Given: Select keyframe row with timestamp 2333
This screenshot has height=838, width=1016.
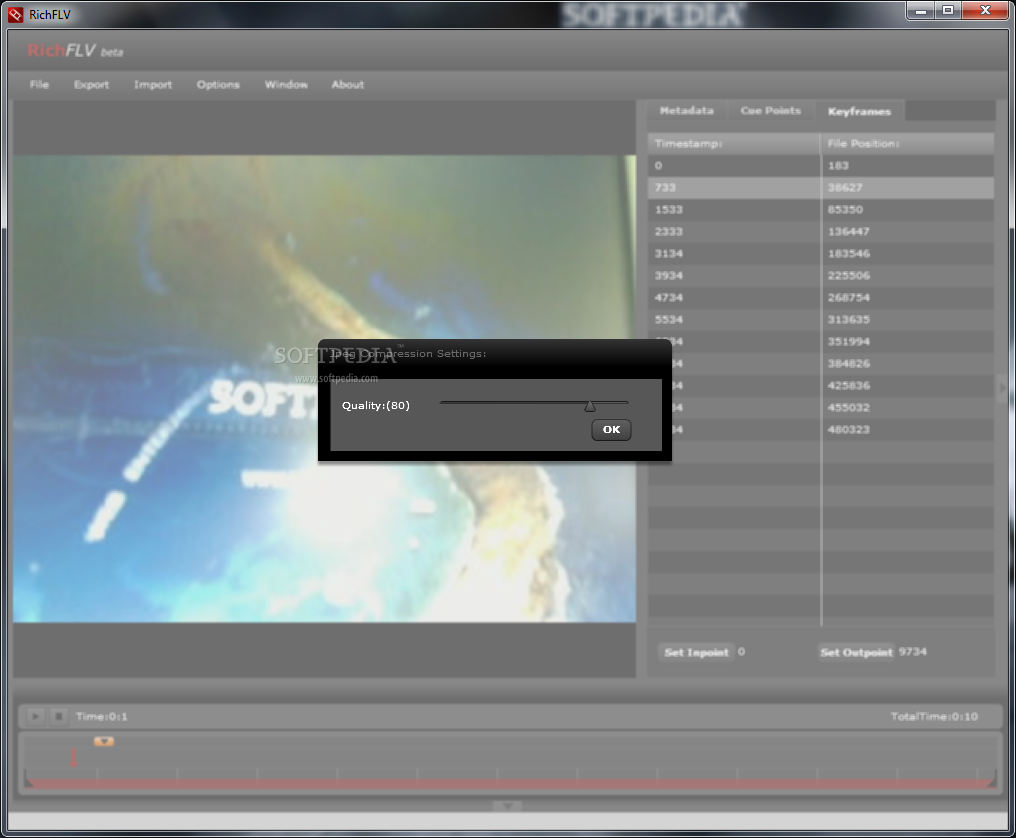Looking at the screenshot, I should (820, 231).
